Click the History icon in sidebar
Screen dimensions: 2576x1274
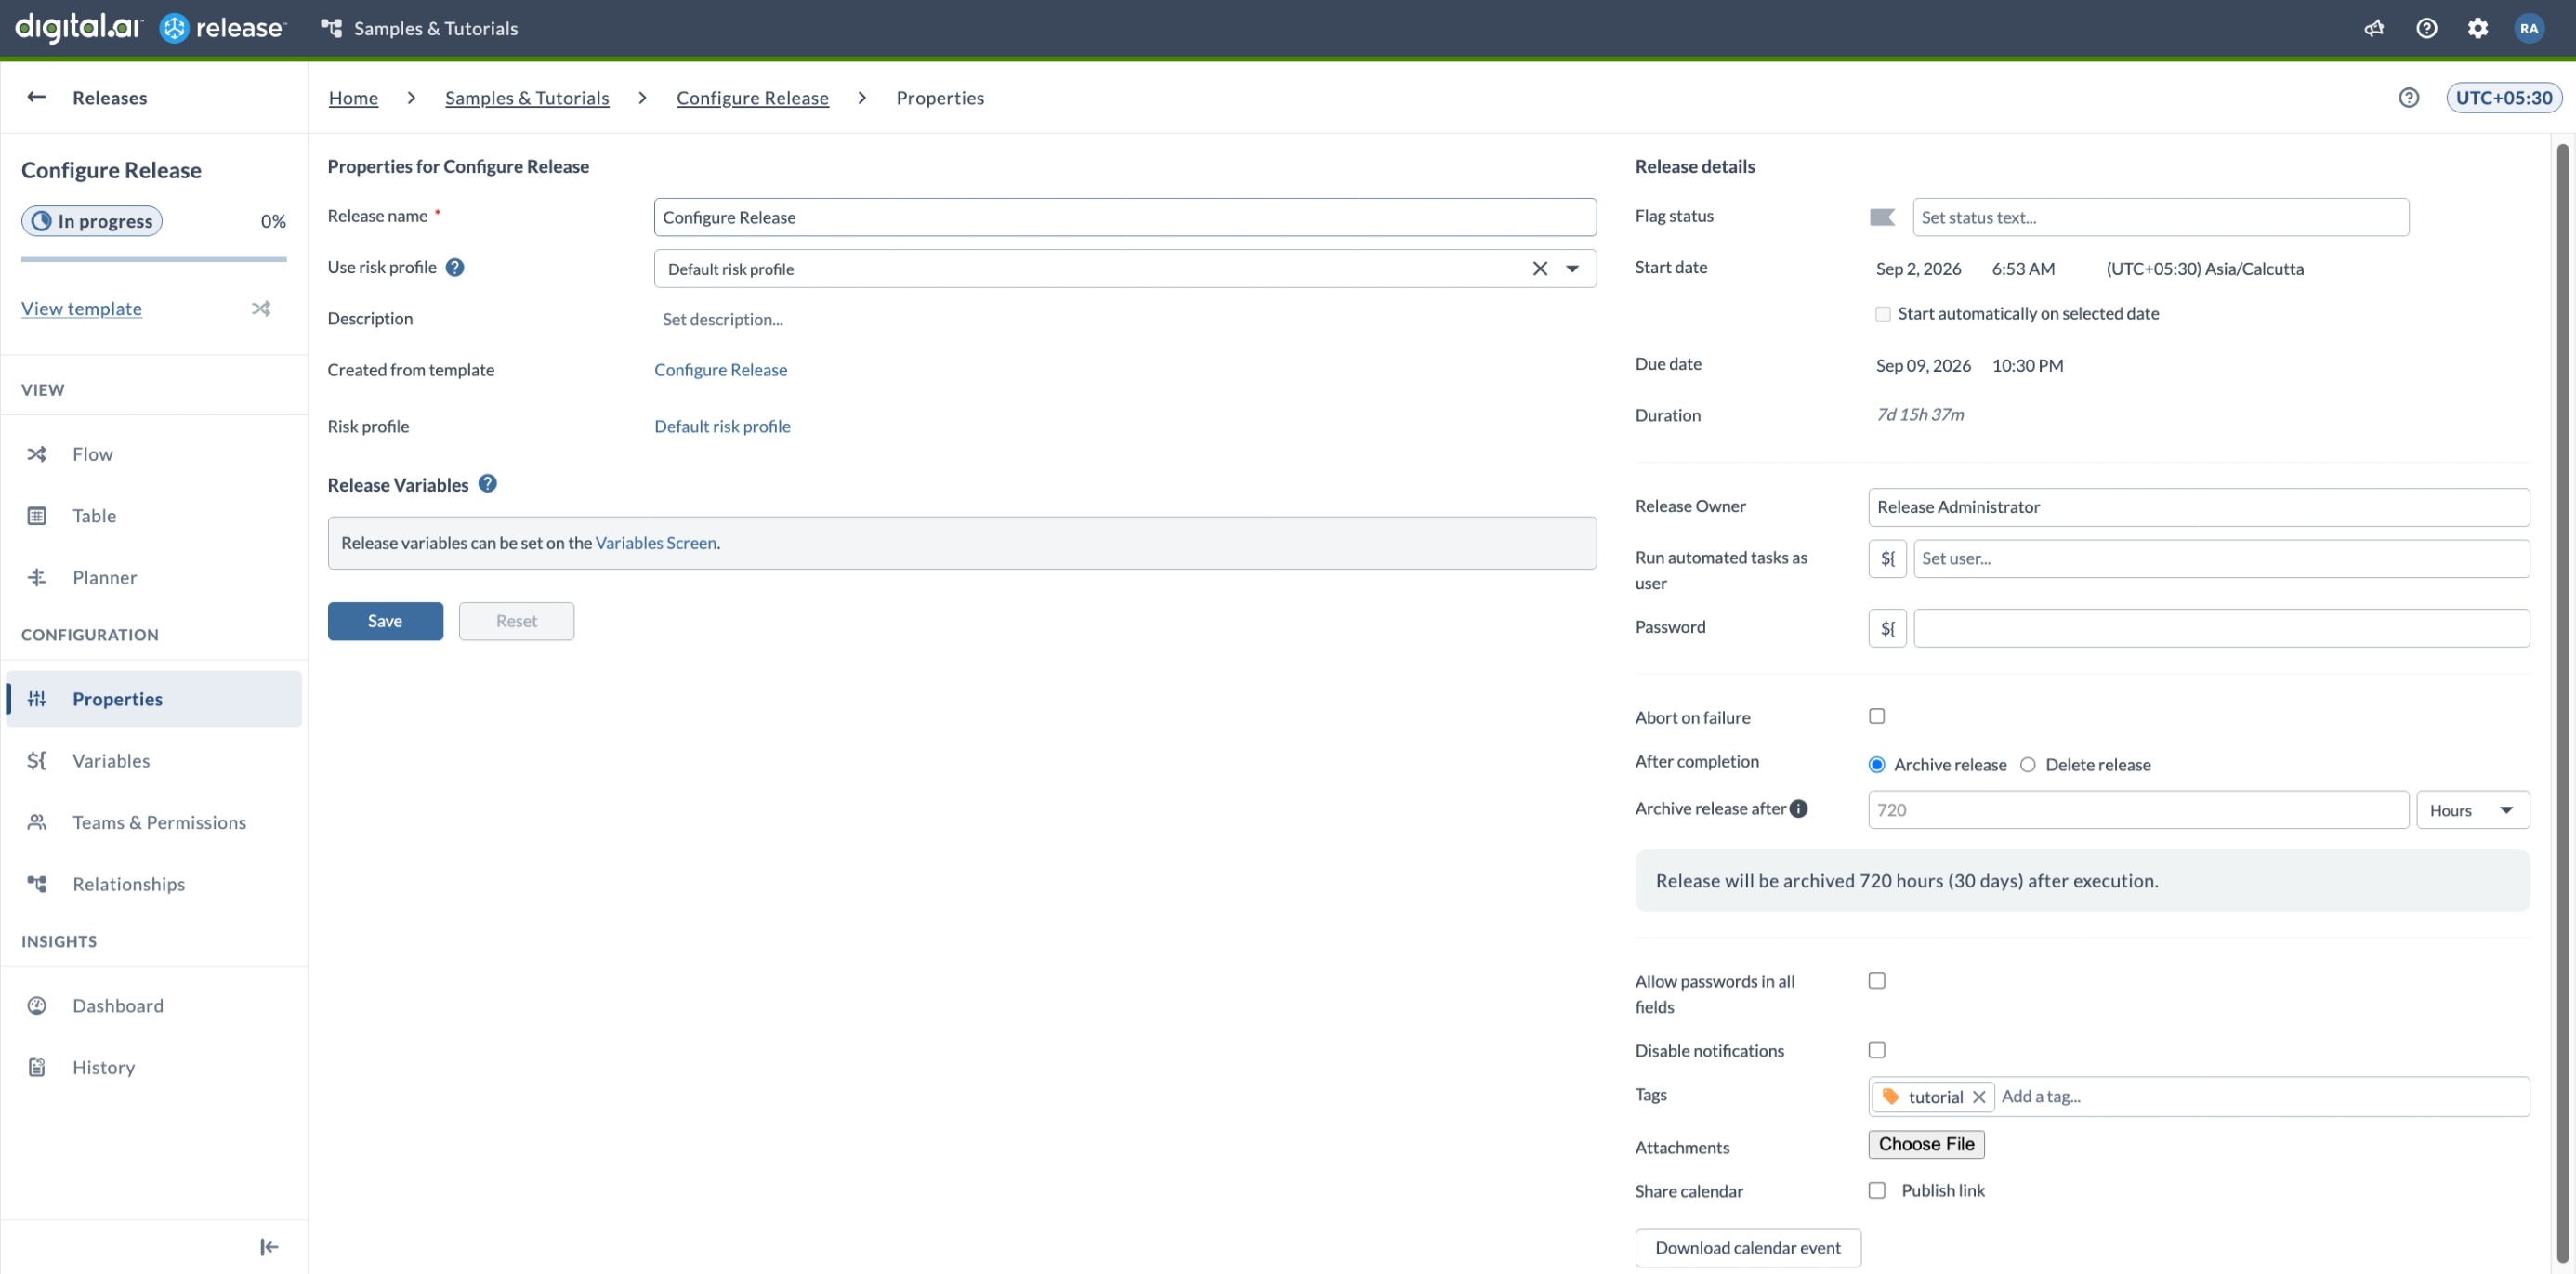tap(37, 1067)
